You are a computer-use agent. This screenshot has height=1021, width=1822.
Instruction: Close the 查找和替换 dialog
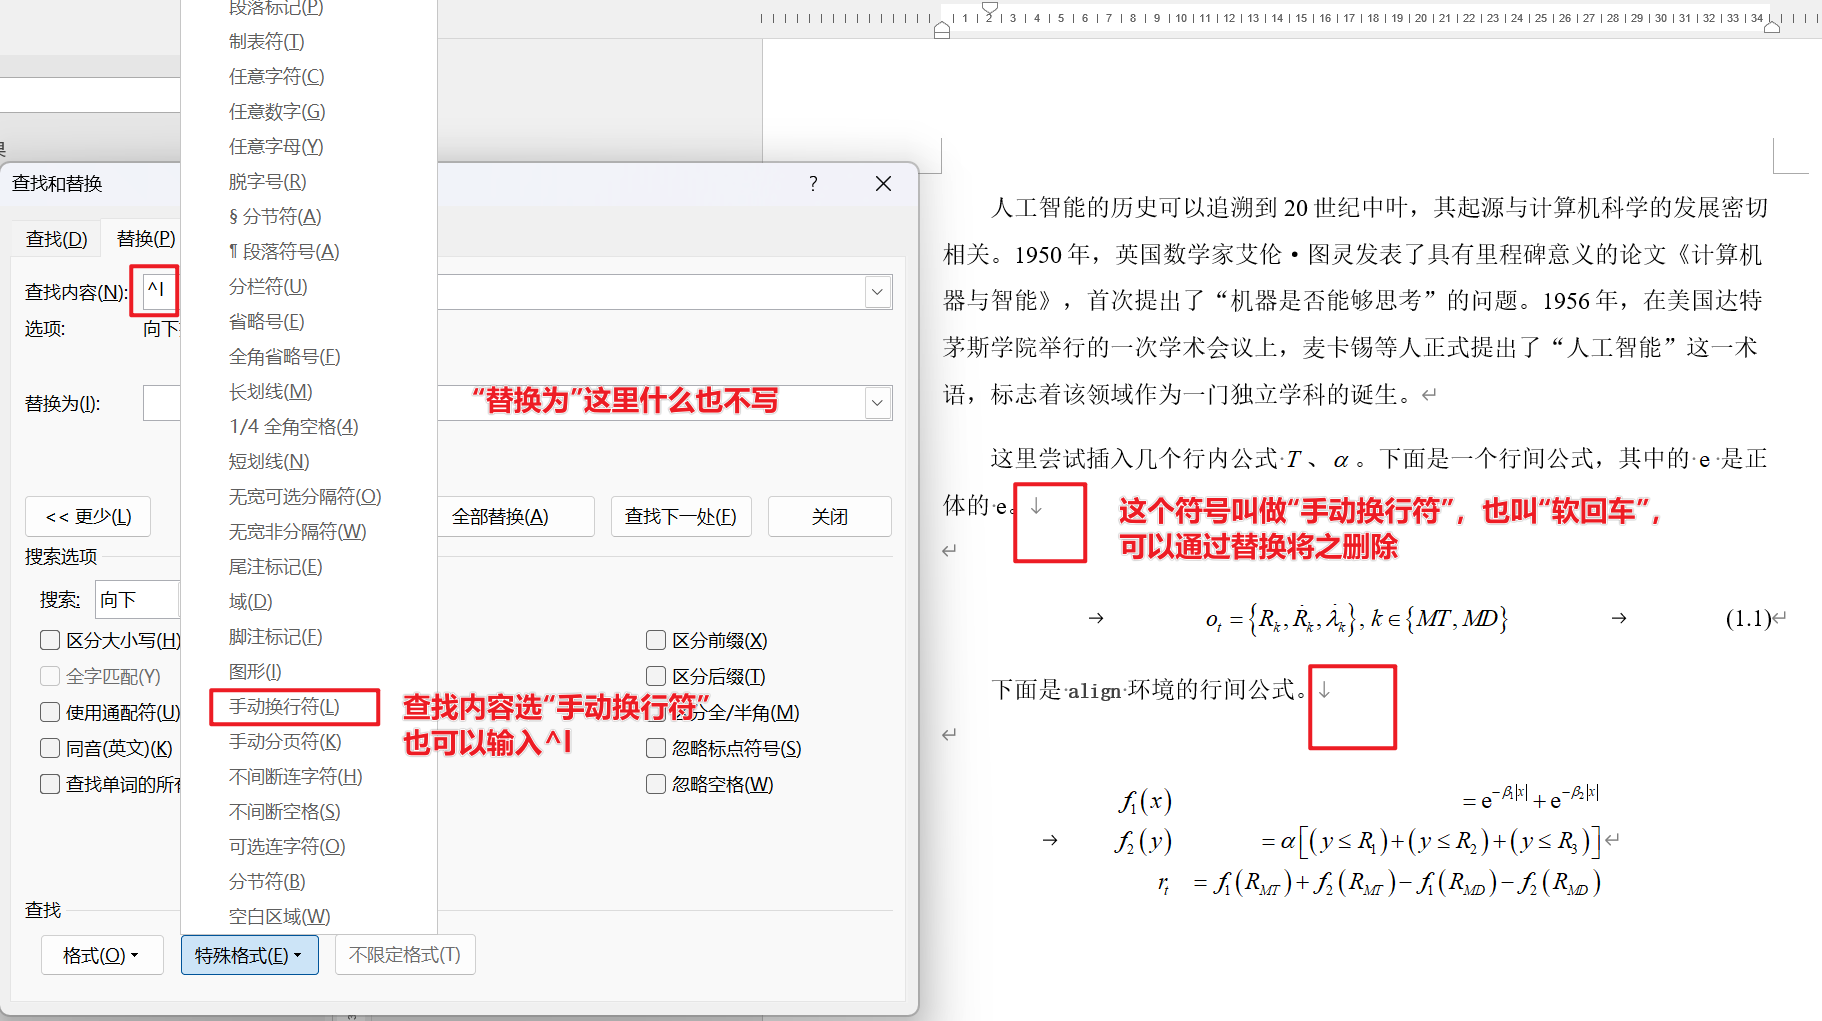(x=883, y=184)
